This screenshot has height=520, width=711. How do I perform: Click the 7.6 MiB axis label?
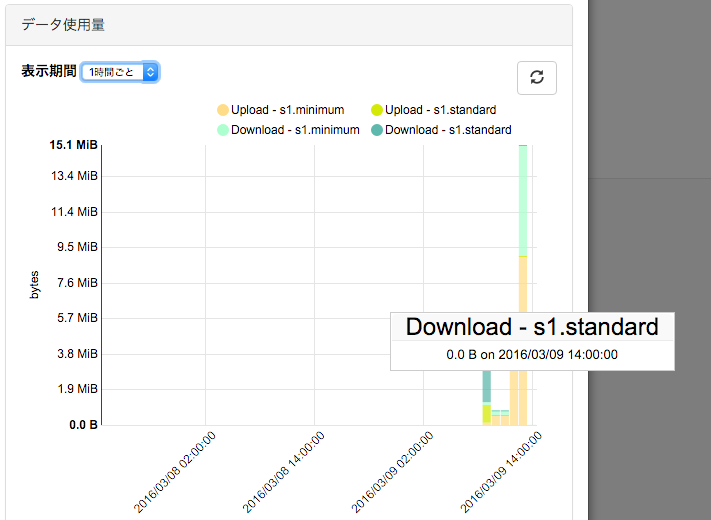(x=77, y=283)
